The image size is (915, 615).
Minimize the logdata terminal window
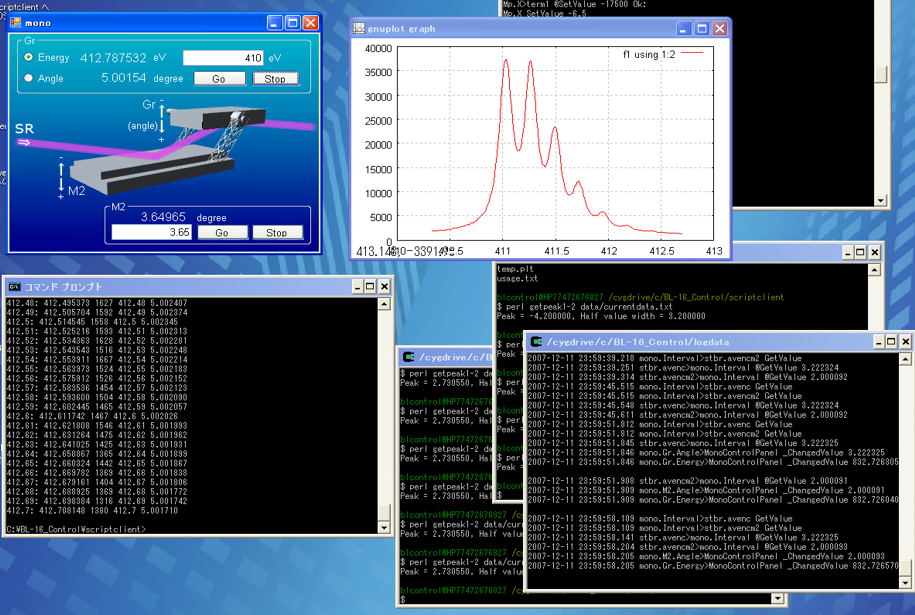coord(878,342)
